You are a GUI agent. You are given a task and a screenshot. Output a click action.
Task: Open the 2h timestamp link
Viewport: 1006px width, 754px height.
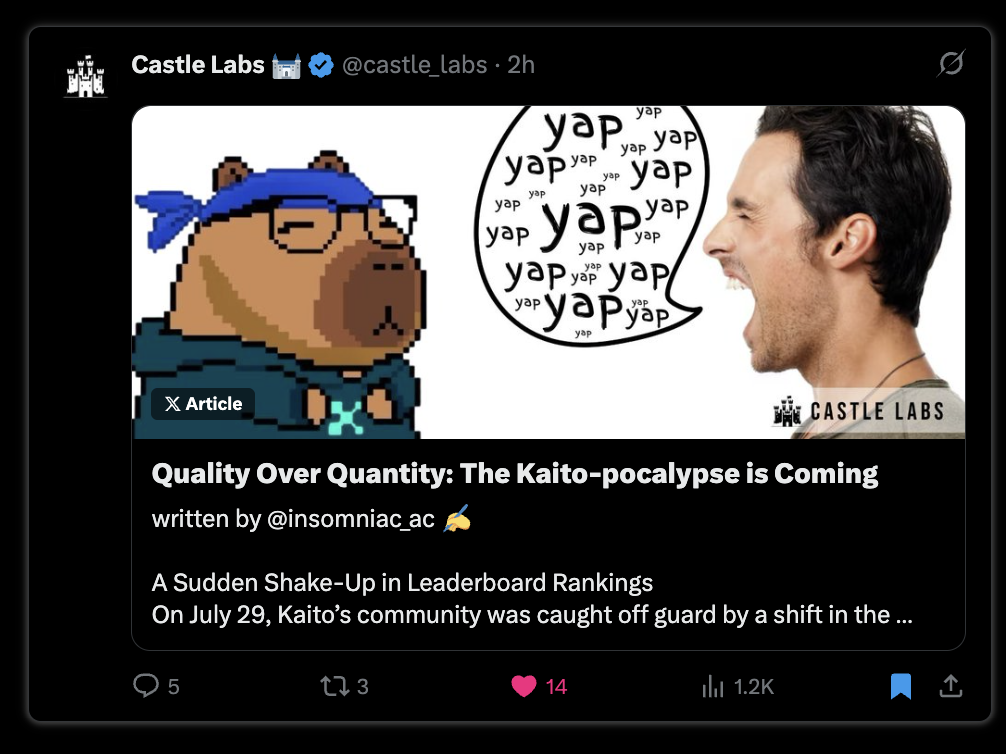coord(521,65)
